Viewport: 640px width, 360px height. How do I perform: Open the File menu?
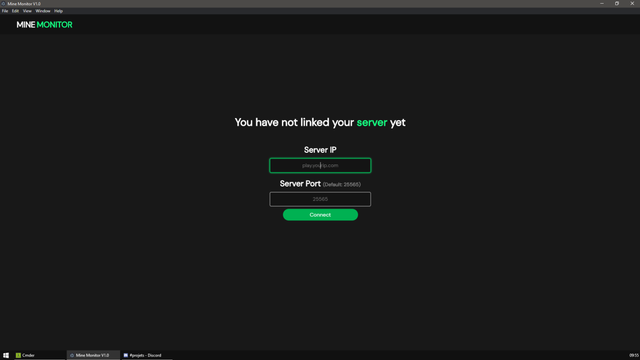[x=5, y=11]
